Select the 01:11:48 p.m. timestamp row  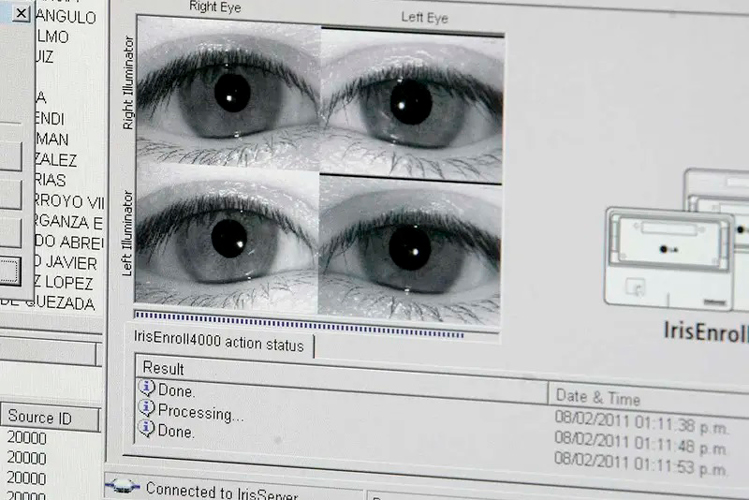click(x=640, y=440)
